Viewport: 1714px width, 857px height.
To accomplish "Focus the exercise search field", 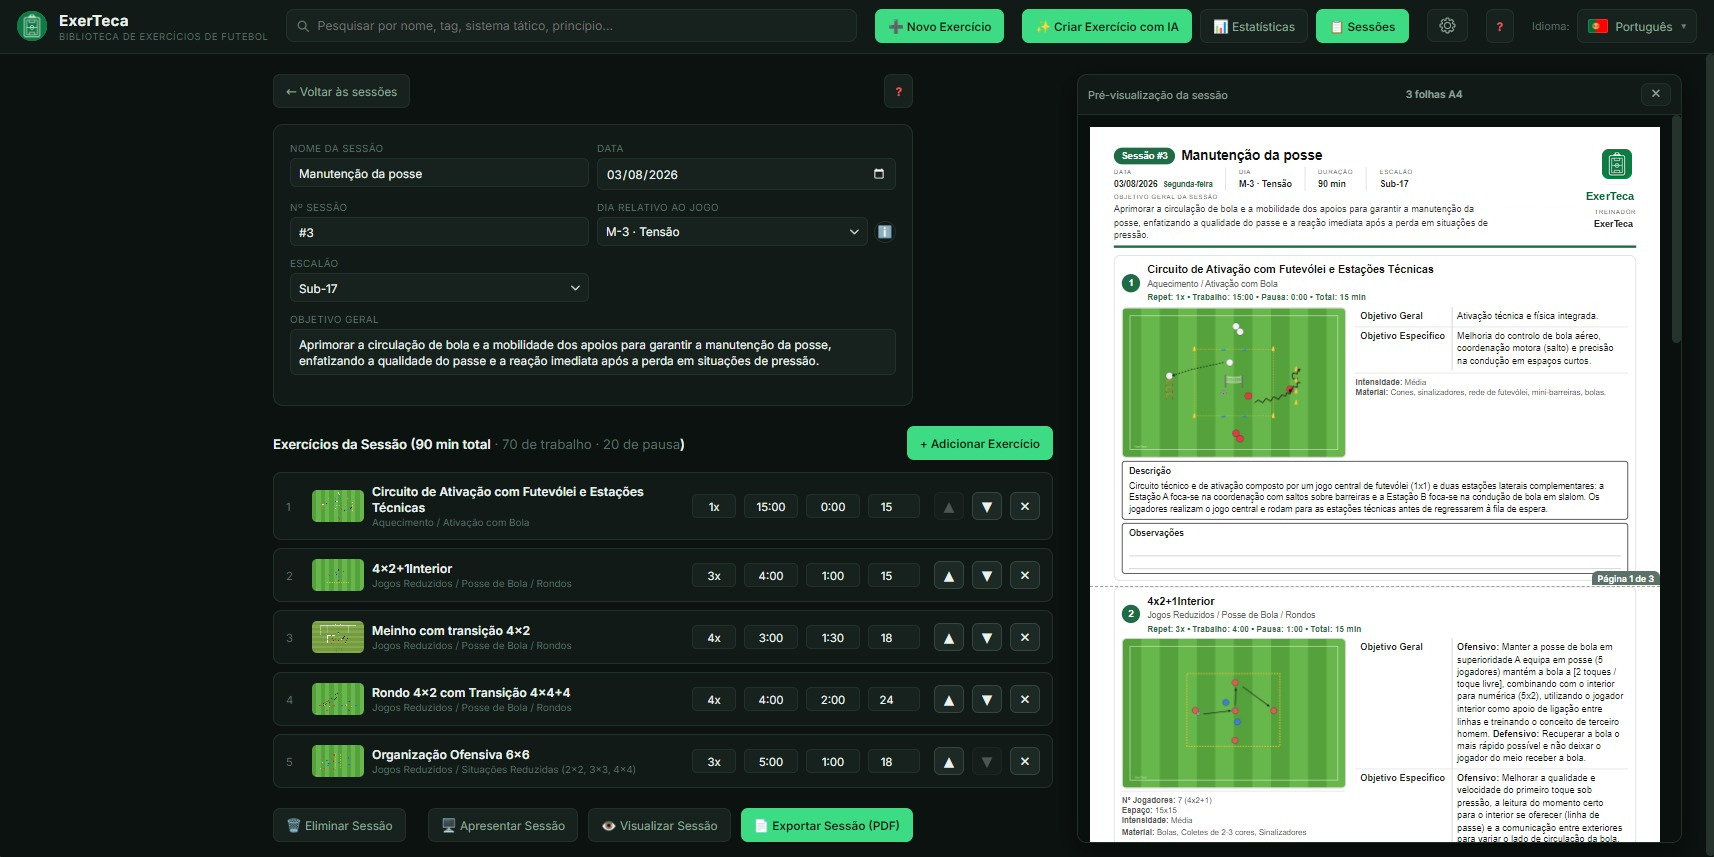I will coord(571,26).
